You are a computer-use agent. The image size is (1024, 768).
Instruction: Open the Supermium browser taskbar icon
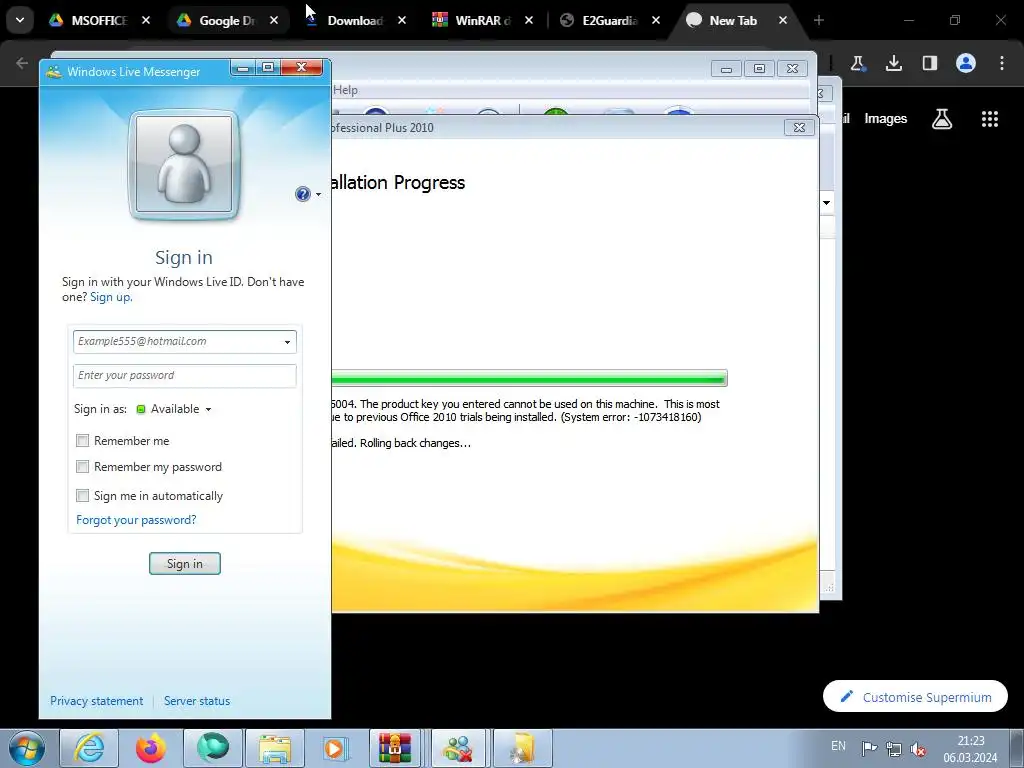tap(213, 748)
